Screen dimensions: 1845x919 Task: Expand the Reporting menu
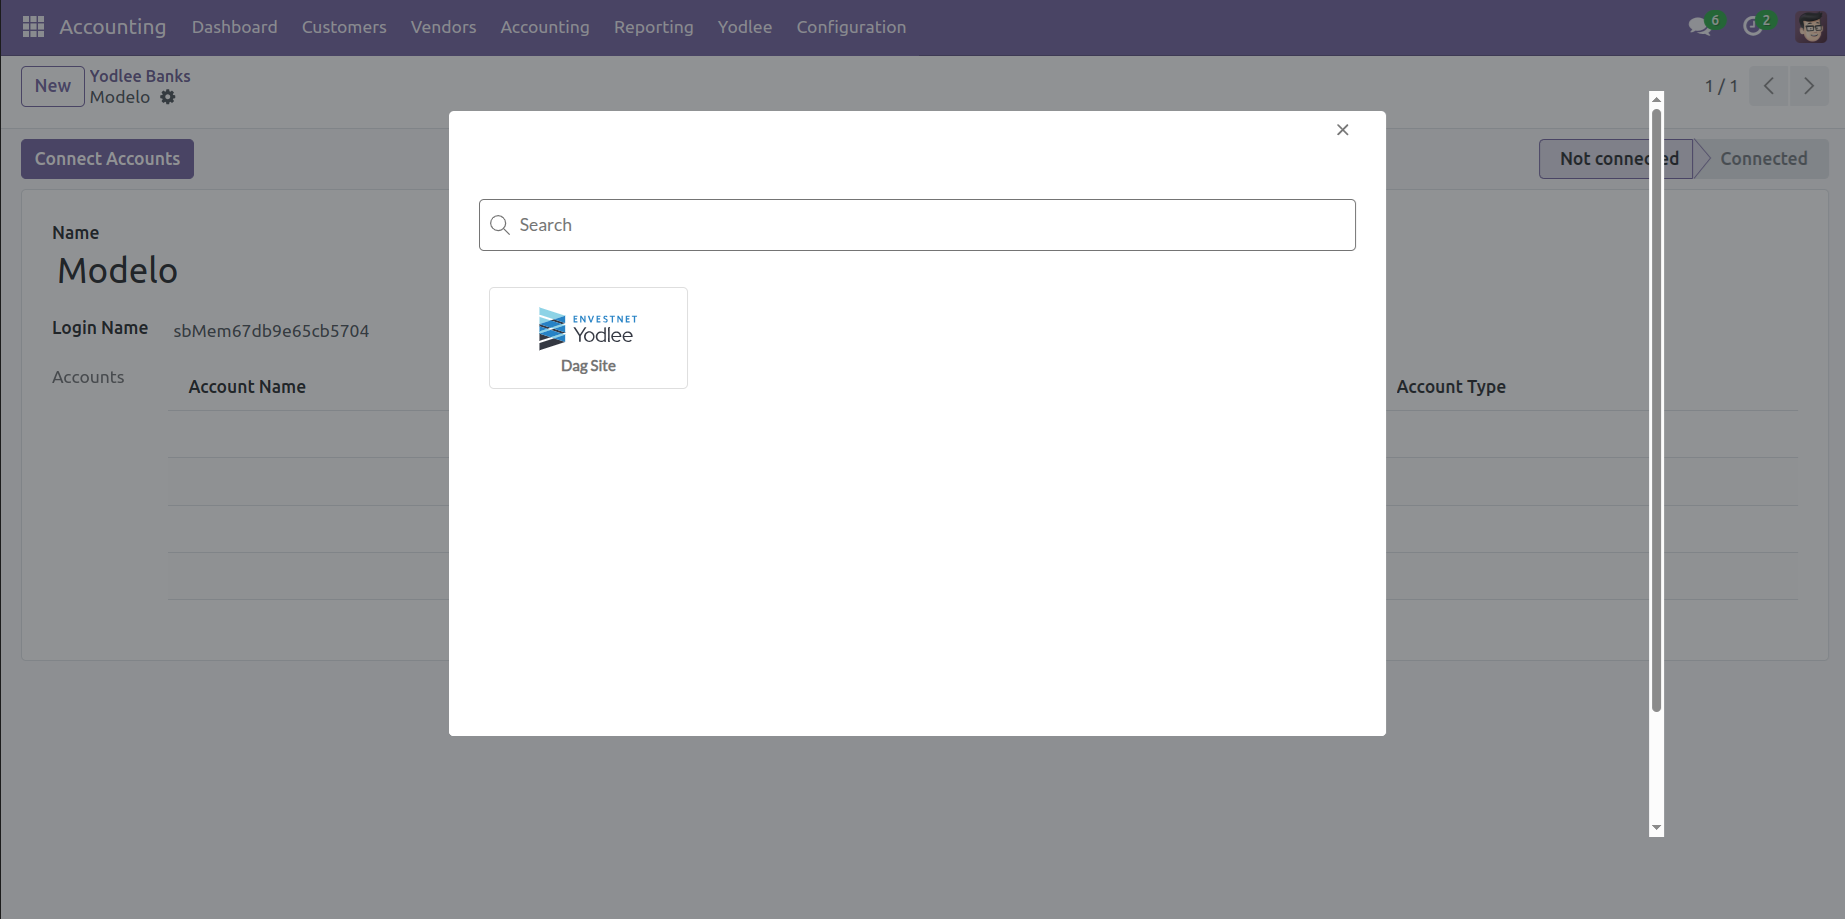[x=653, y=27]
